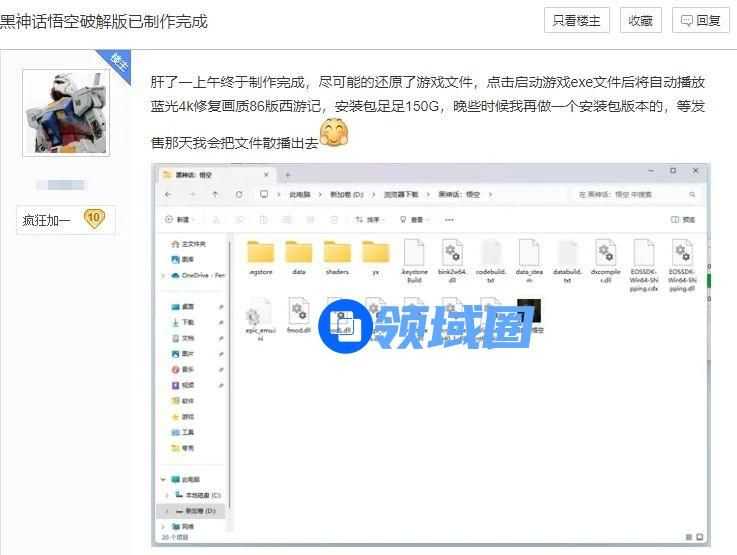Screen dimensions: 737x555
Task: Select the codebuild.txt file
Action: pyautogui.click(x=491, y=255)
